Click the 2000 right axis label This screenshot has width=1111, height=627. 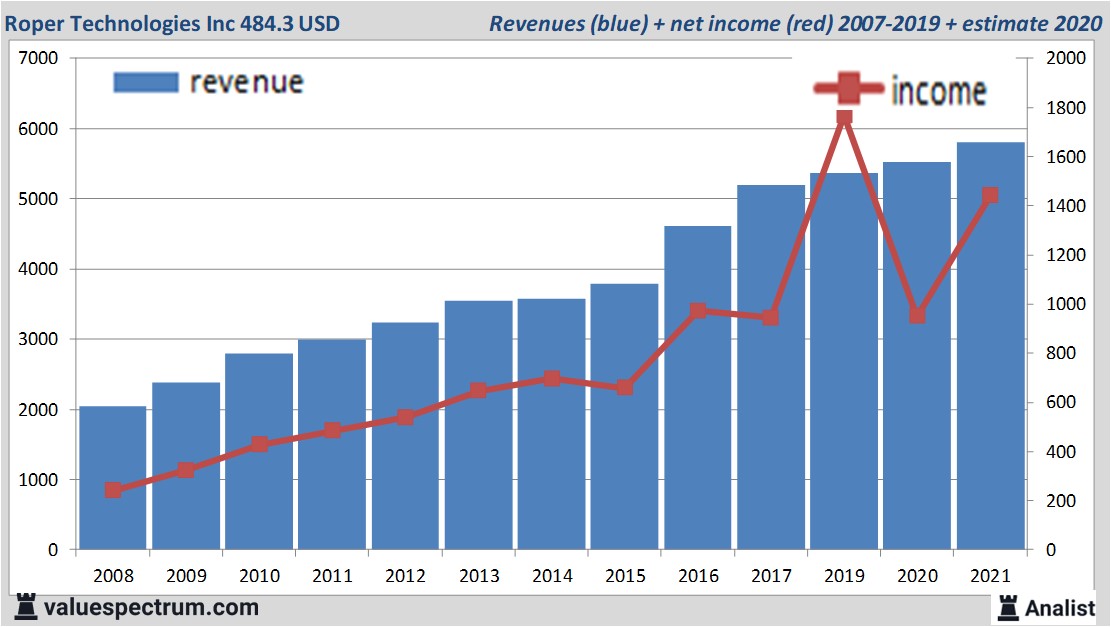1066,59
